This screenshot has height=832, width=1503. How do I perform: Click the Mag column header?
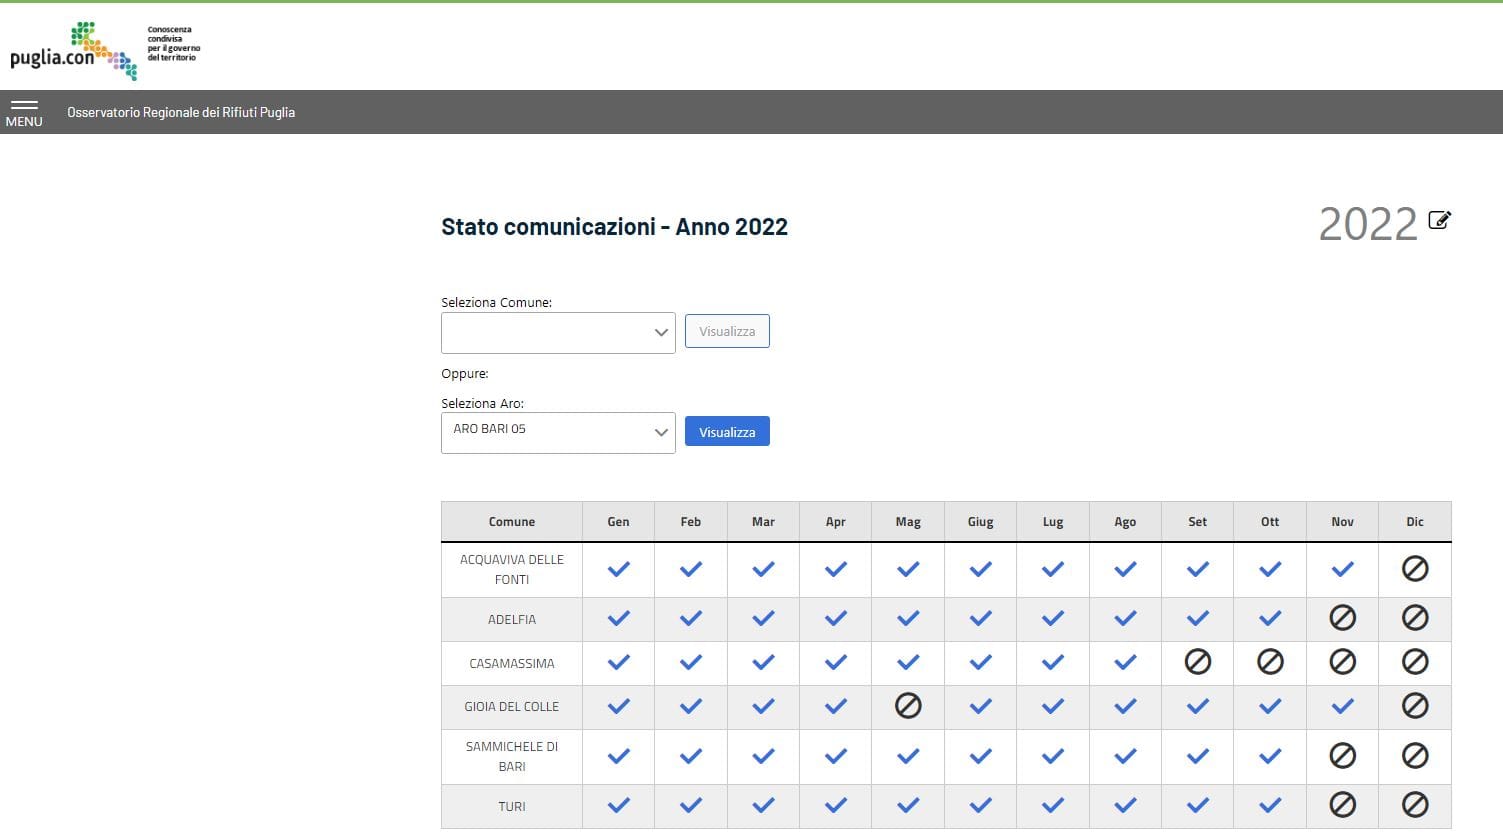click(x=908, y=522)
